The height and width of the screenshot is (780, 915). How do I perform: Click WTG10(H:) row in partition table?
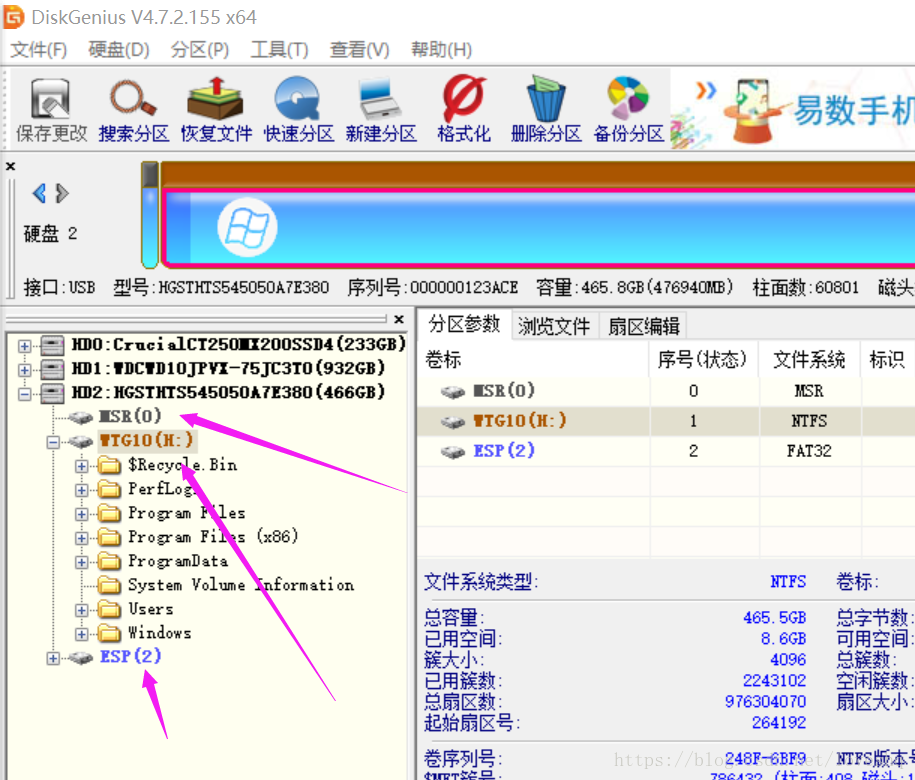[666, 421]
